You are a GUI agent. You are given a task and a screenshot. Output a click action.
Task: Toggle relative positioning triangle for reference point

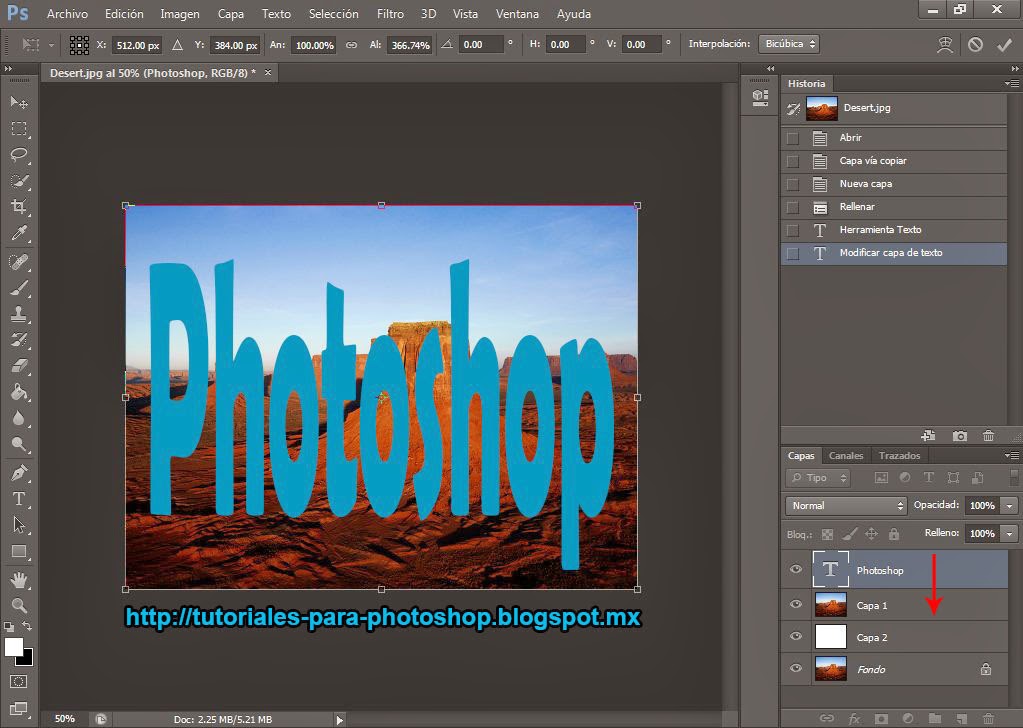point(177,45)
